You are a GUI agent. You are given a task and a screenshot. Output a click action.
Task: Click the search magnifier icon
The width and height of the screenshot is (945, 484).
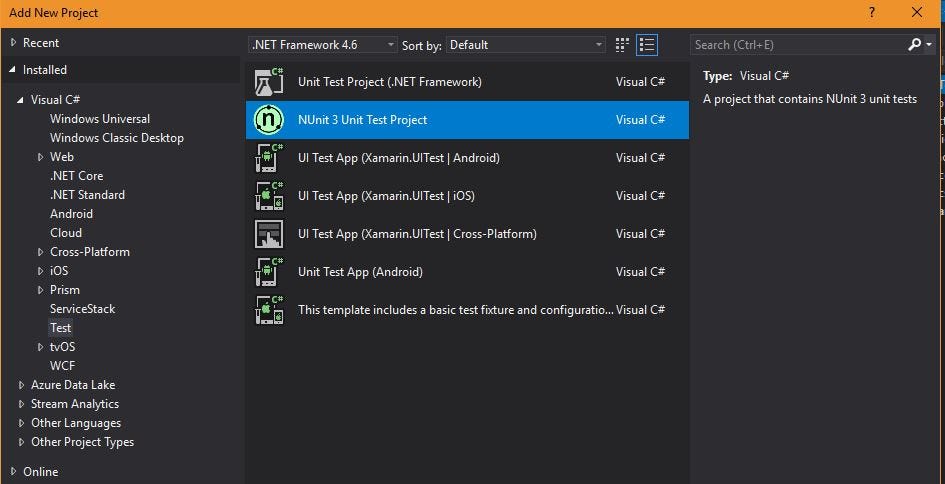[914, 45]
